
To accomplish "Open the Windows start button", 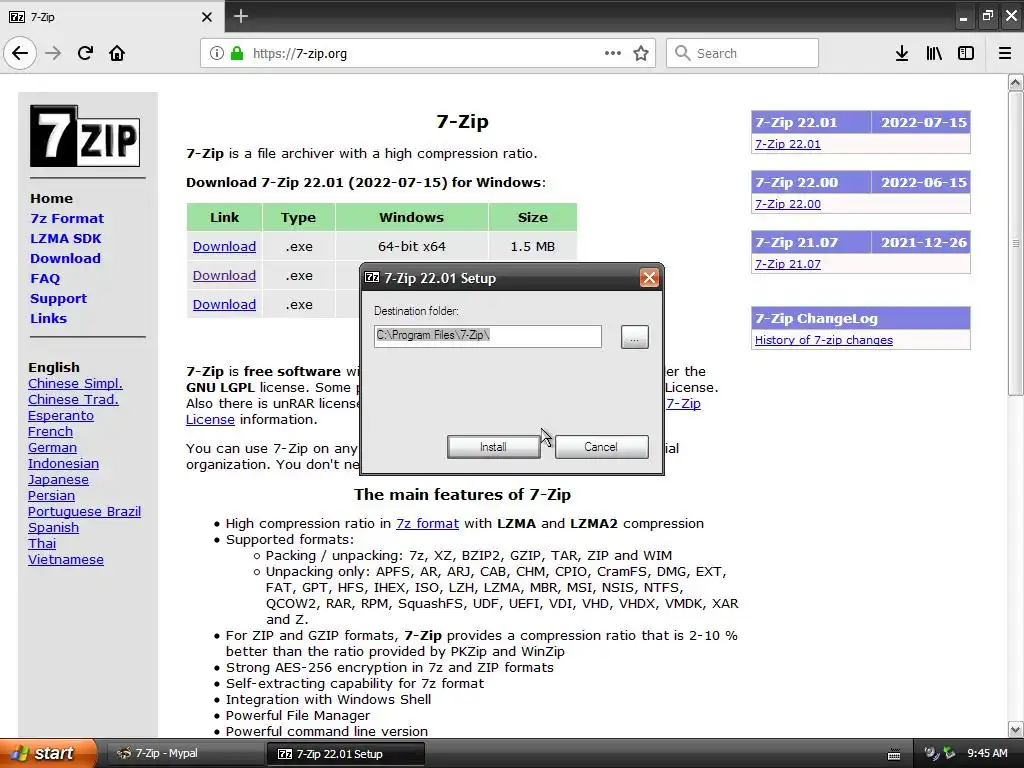I will coord(48,753).
